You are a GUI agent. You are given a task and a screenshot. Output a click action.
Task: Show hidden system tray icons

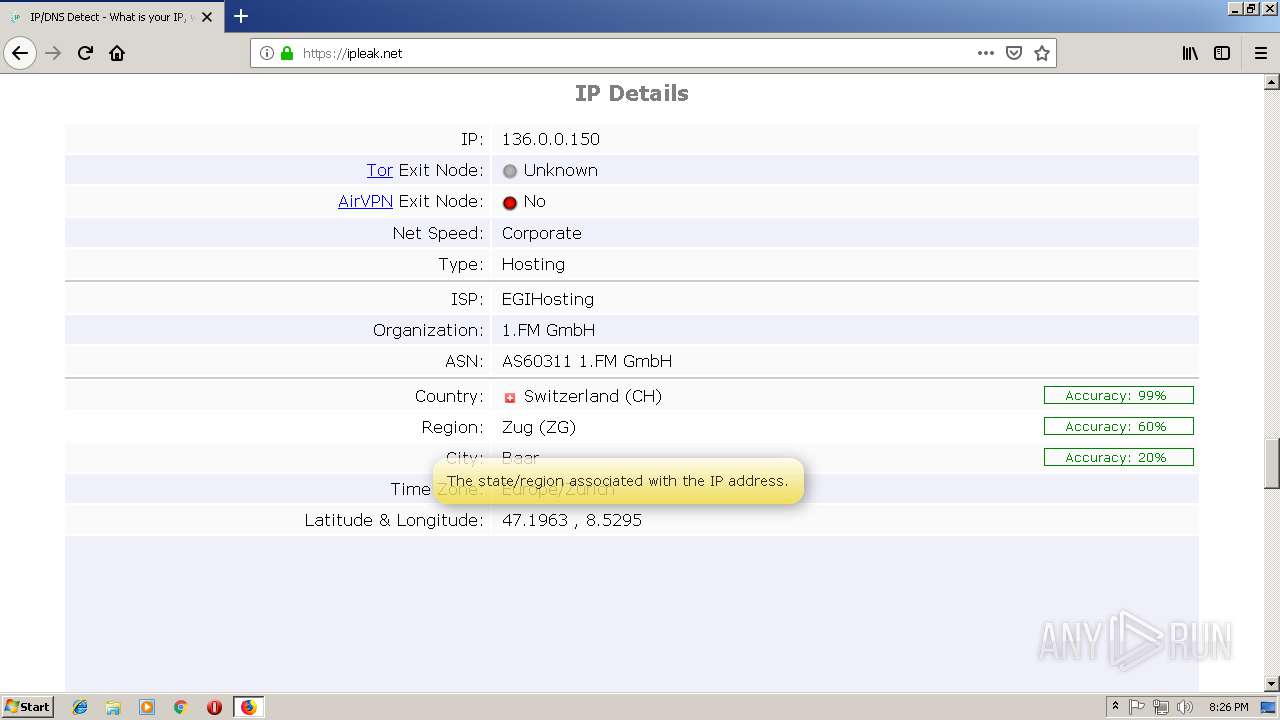(x=1115, y=707)
